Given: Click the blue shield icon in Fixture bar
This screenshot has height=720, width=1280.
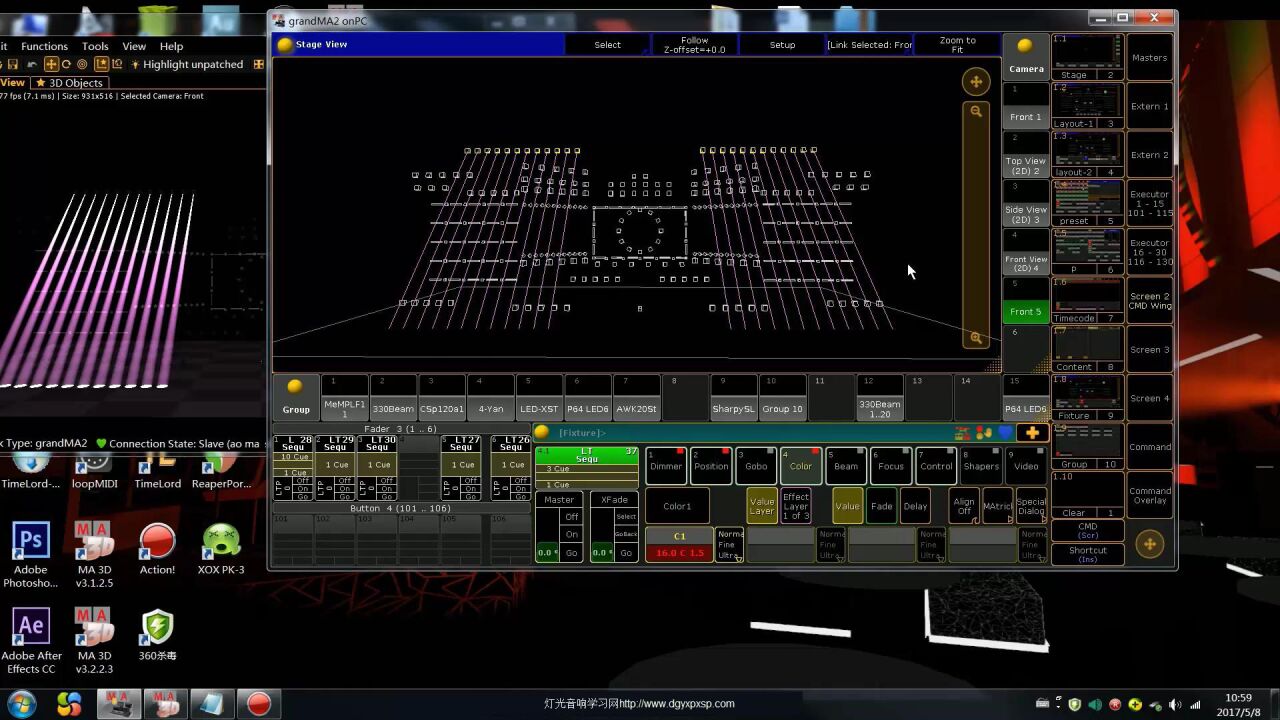Looking at the screenshot, I should (1005, 433).
